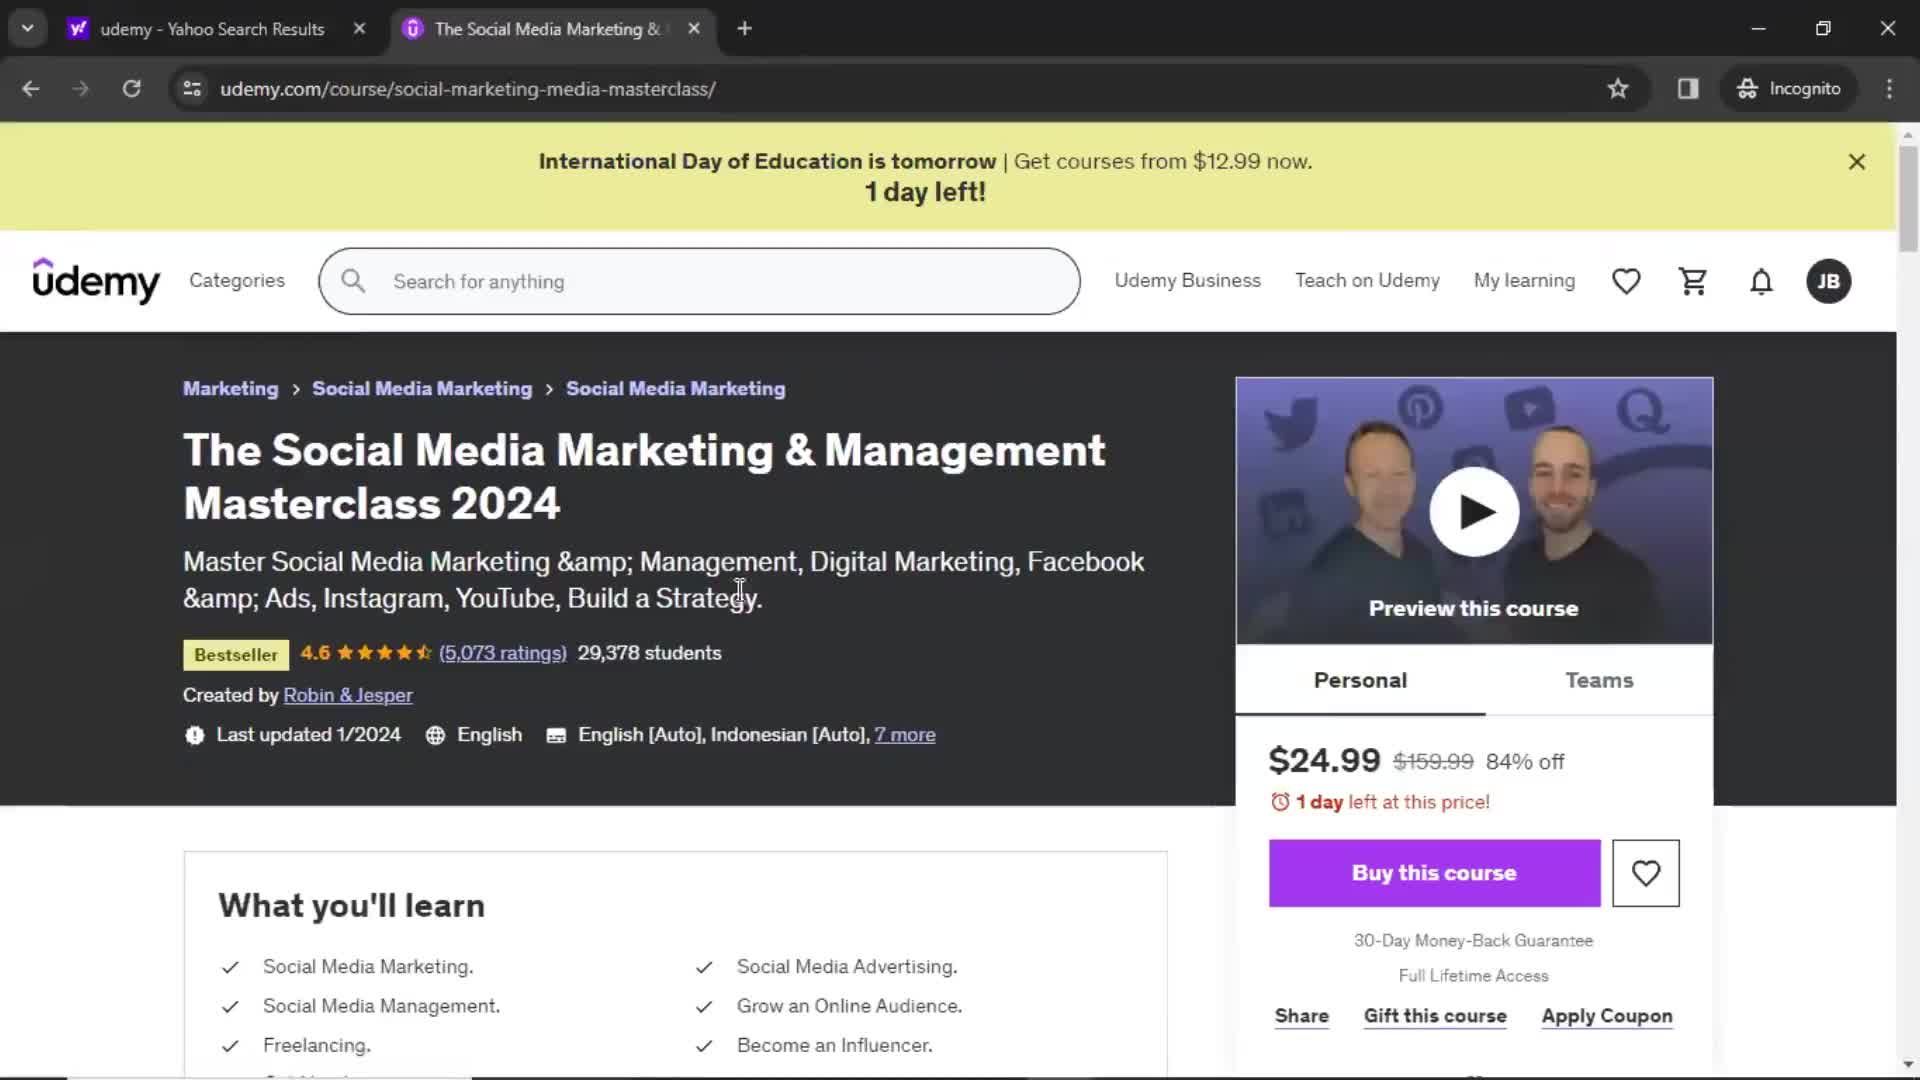Screen dimensions: 1920x1080
Task: Click the search magnifier icon
Action: (x=353, y=281)
